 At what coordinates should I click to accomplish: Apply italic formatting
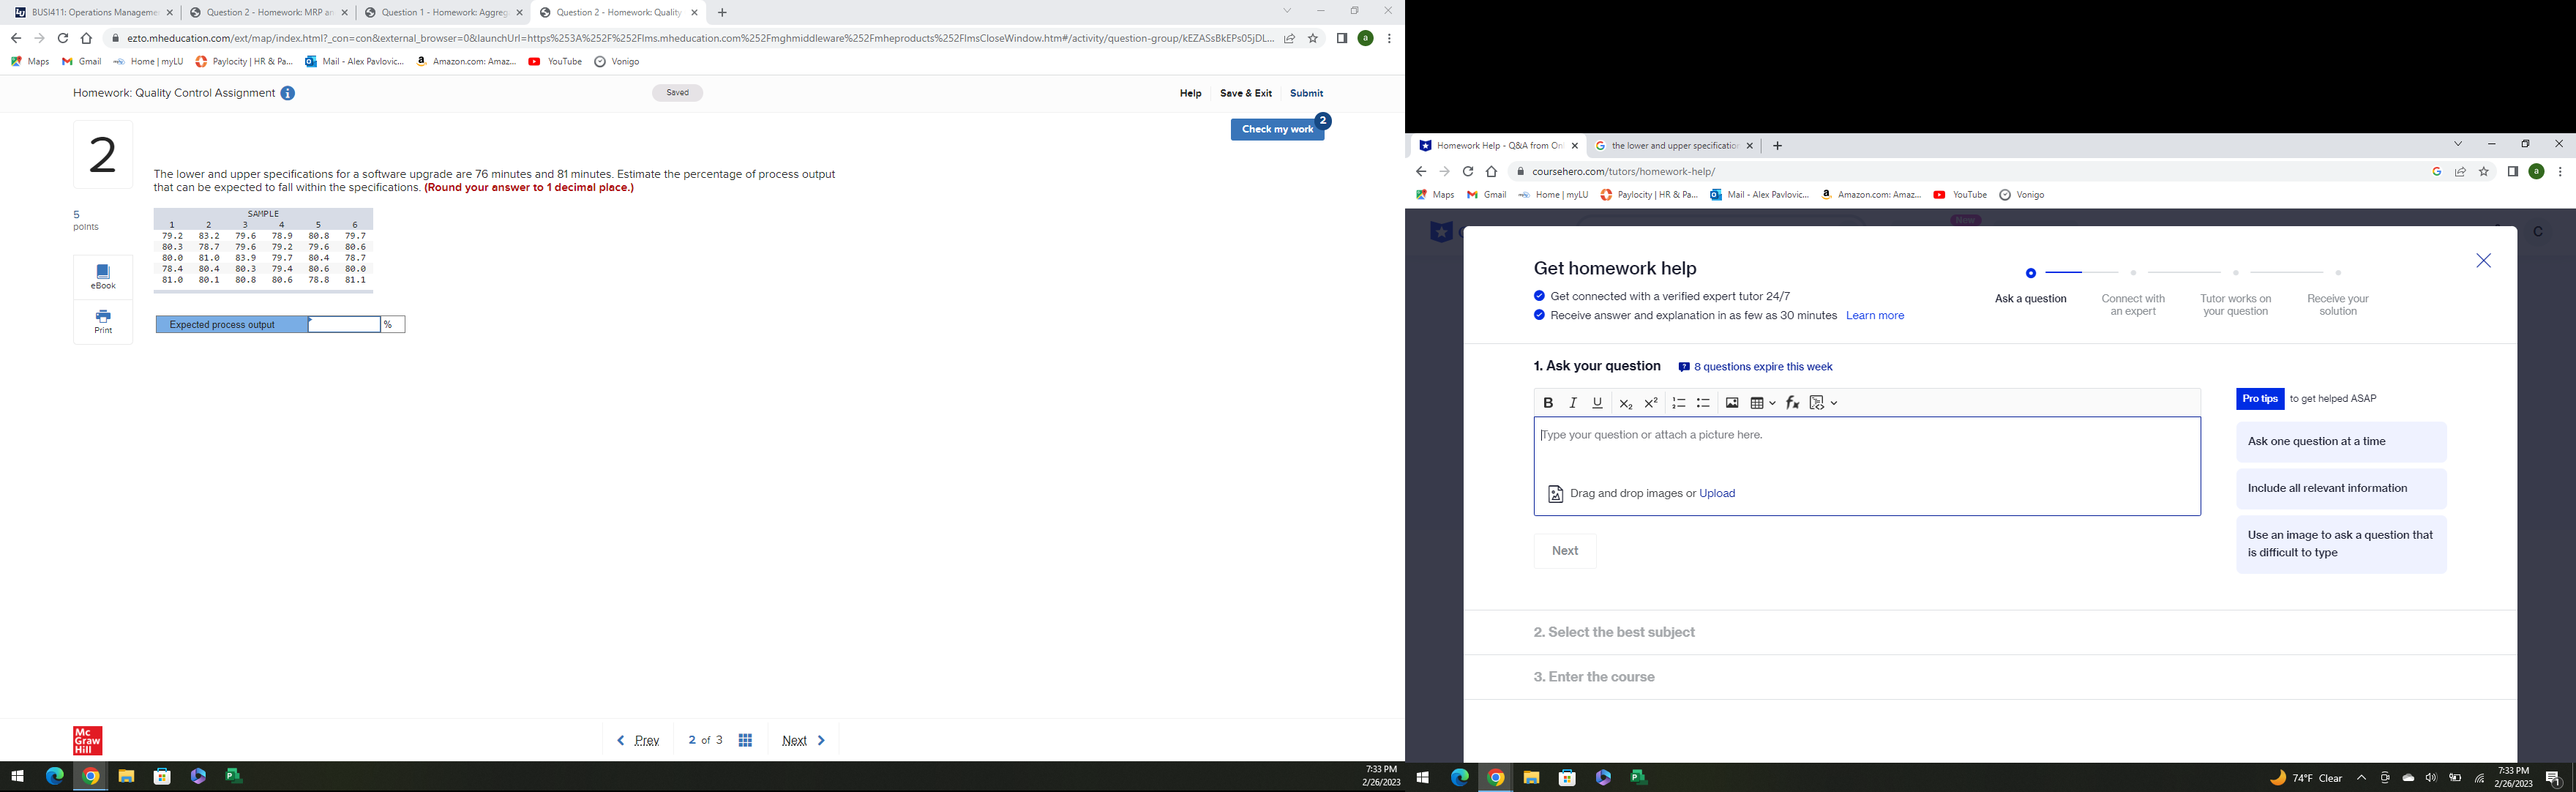pyautogui.click(x=1572, y=403)
